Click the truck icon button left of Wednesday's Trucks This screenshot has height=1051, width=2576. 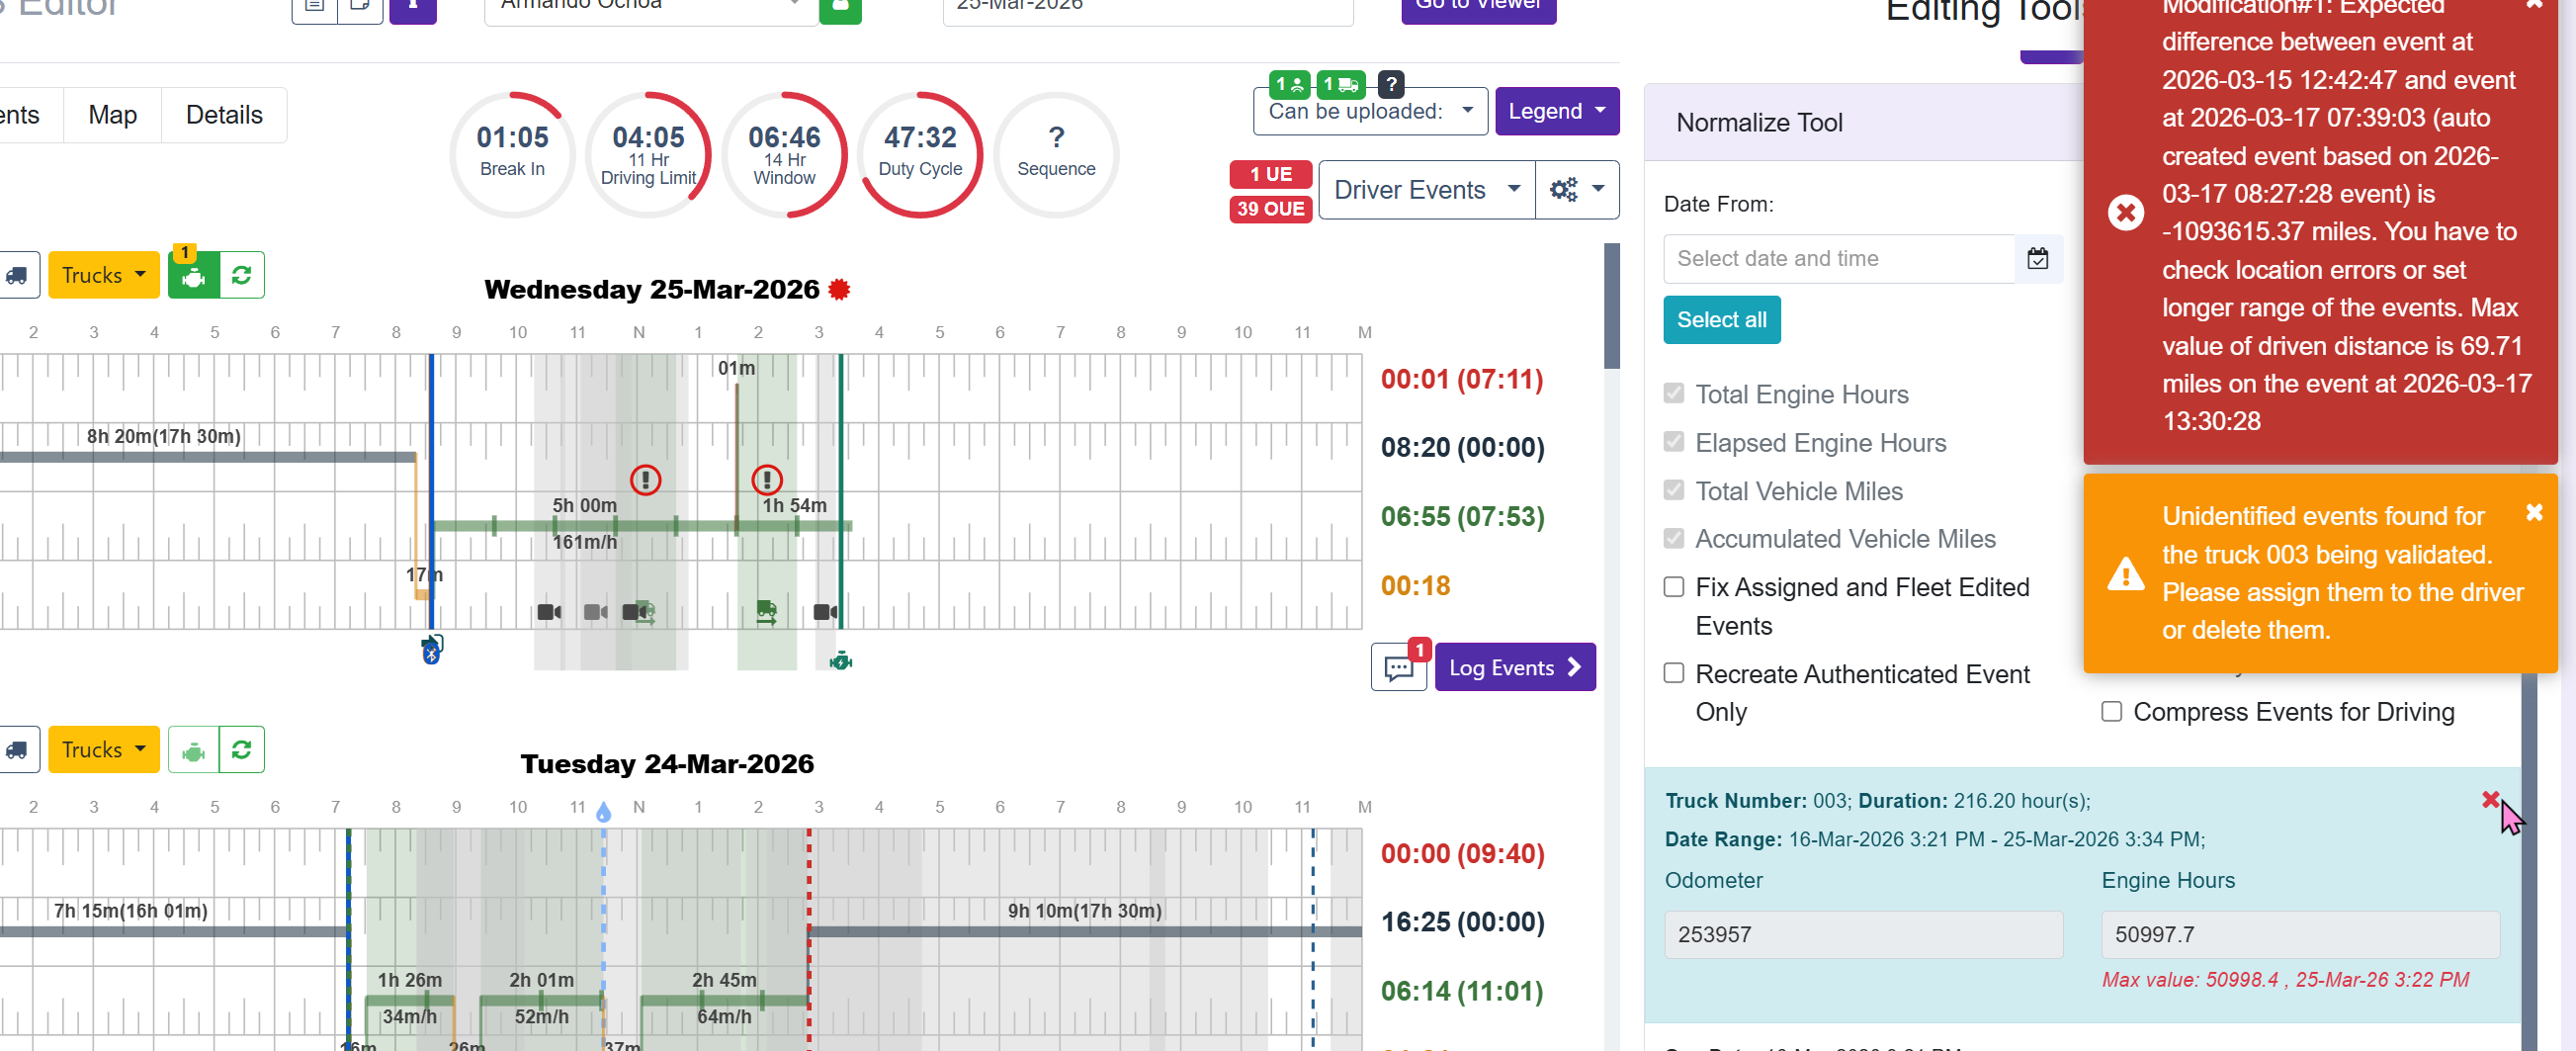(17, 275)
